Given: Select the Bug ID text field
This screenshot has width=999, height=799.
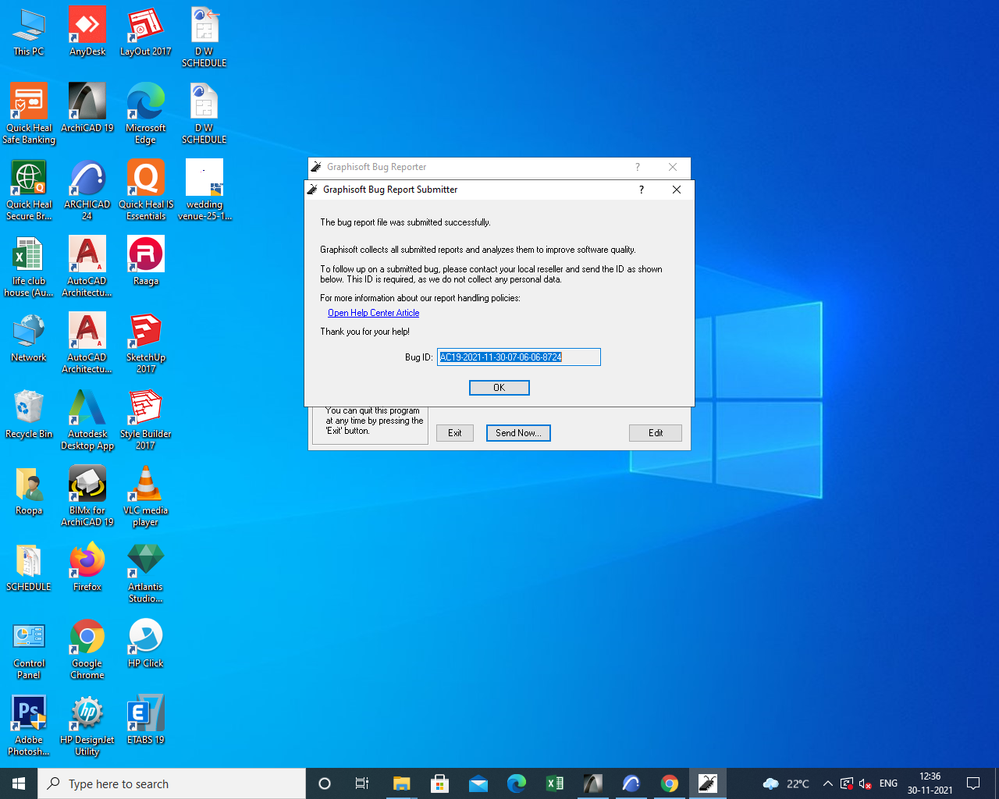Looking at the screenshot, I should [x=519, y=357].
